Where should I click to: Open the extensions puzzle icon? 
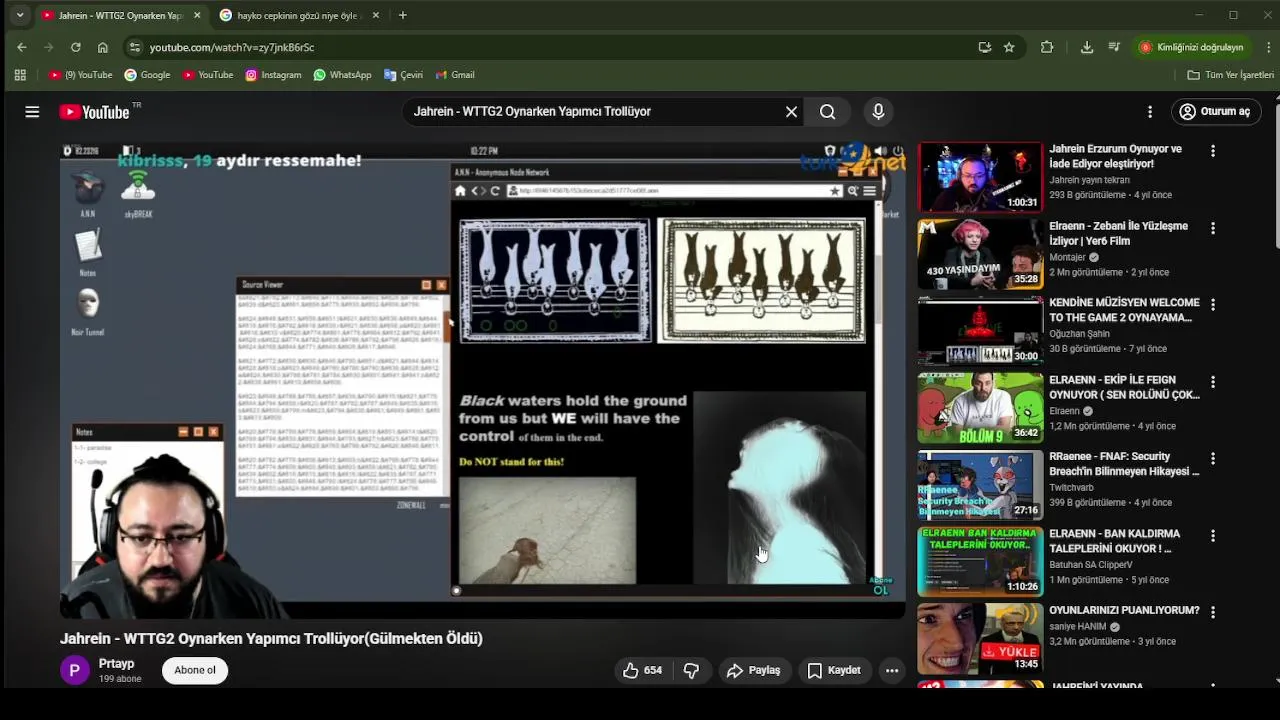(1047, 47)
